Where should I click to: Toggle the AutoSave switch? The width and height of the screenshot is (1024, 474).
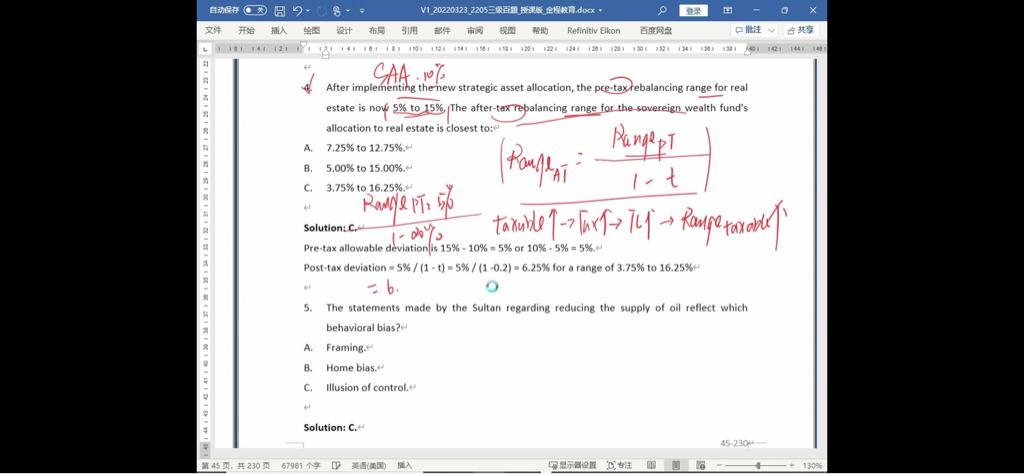255,10
